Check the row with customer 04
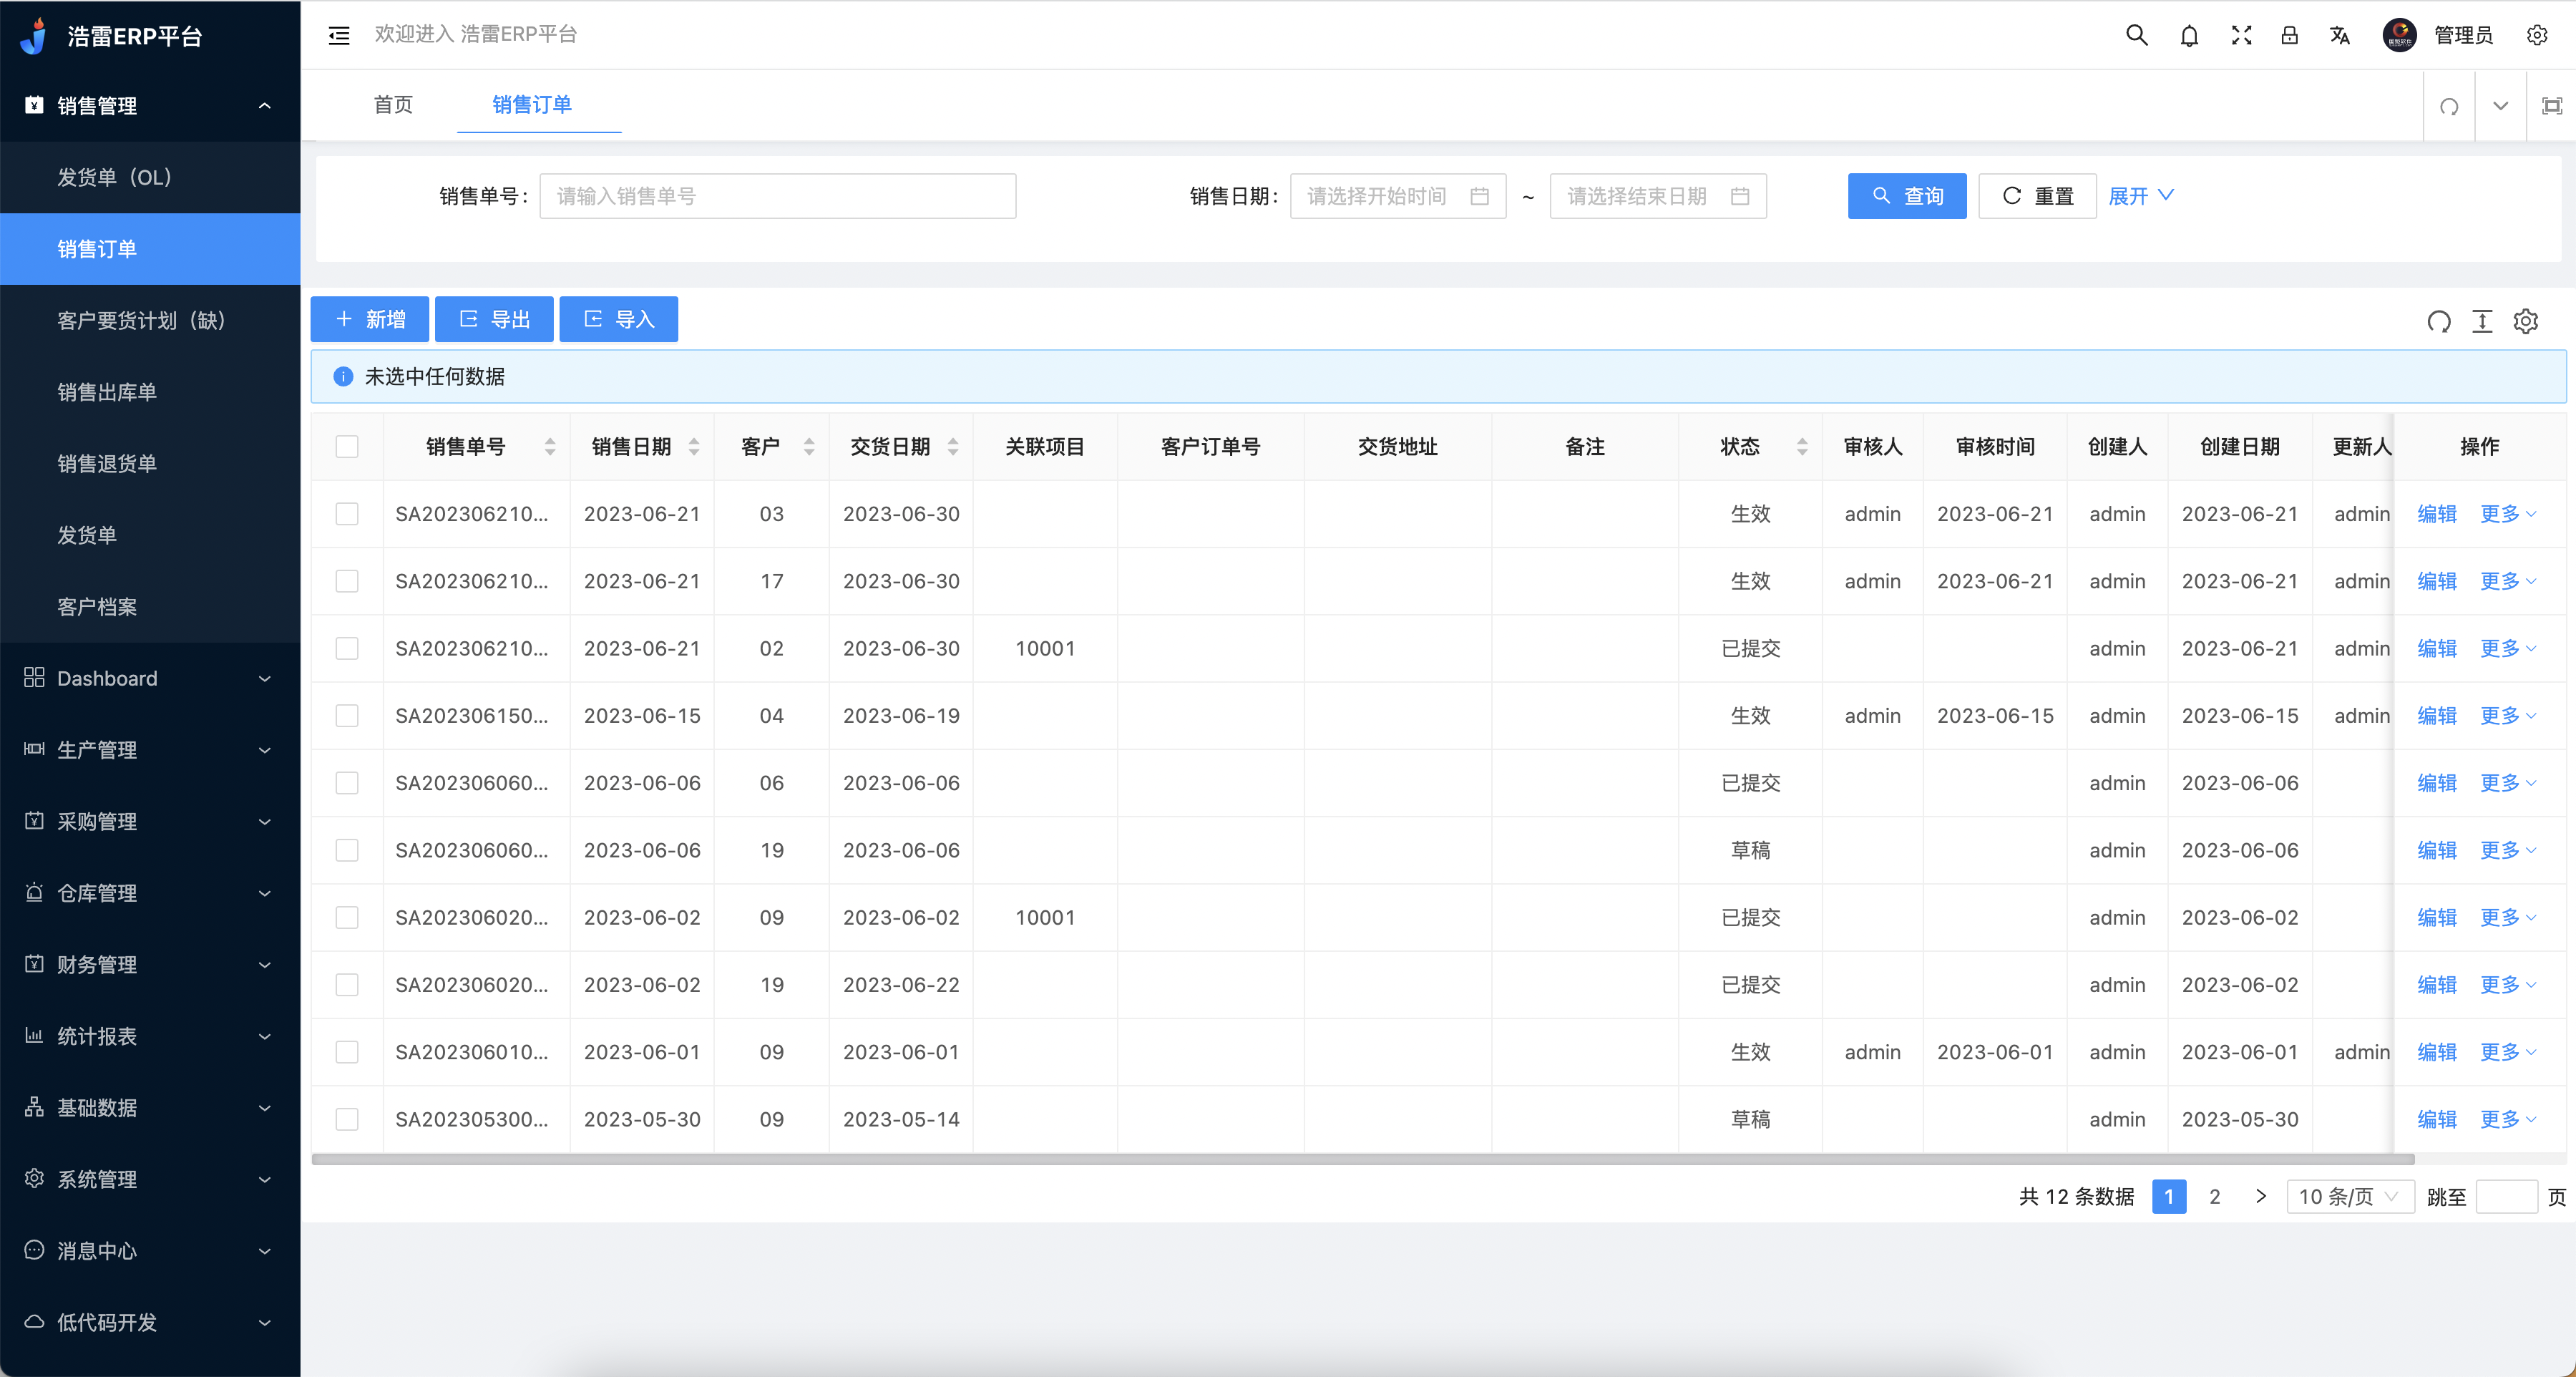2576x1377 pixels. 347,715
